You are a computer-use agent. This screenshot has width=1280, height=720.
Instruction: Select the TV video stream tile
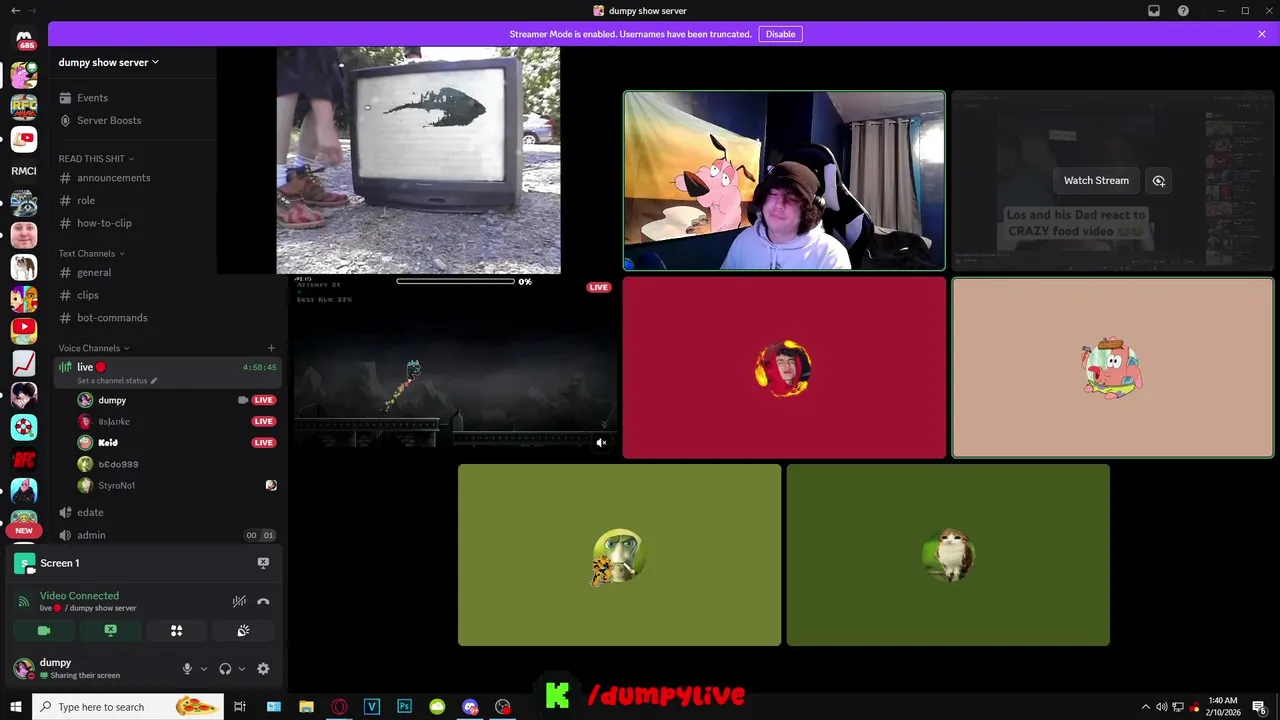[418, 160]
